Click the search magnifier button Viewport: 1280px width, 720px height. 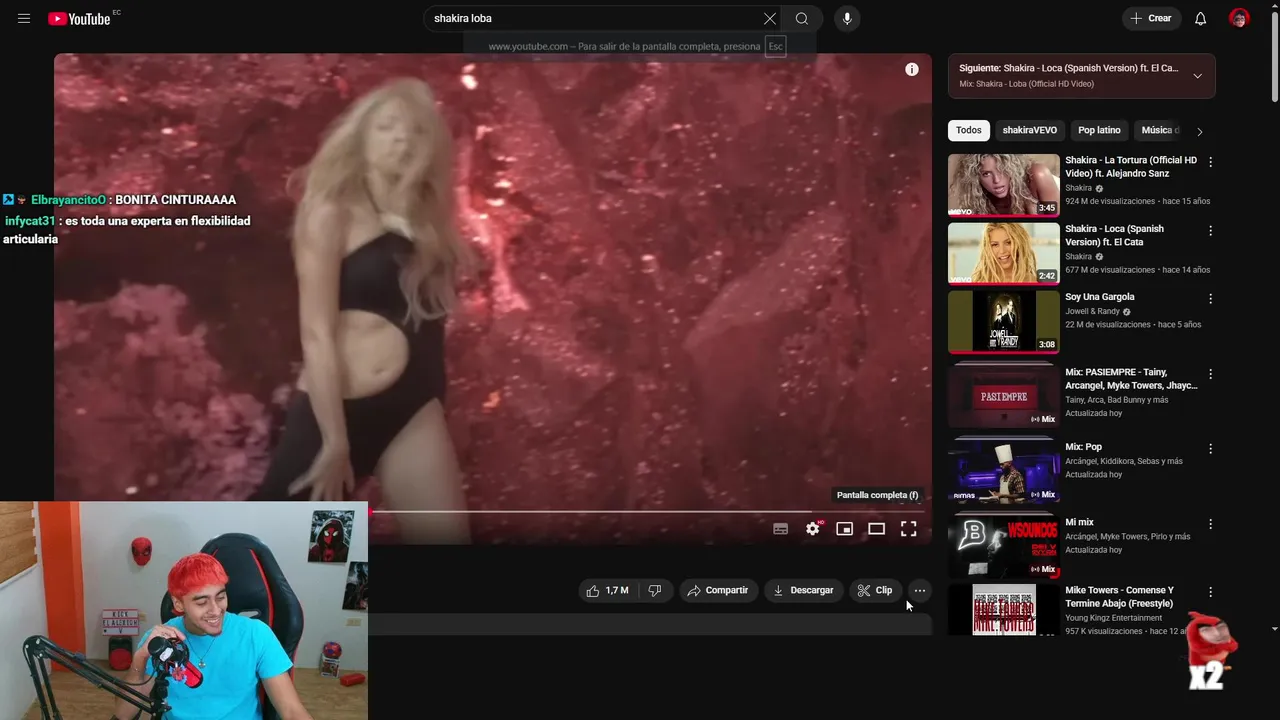point(802,19)
